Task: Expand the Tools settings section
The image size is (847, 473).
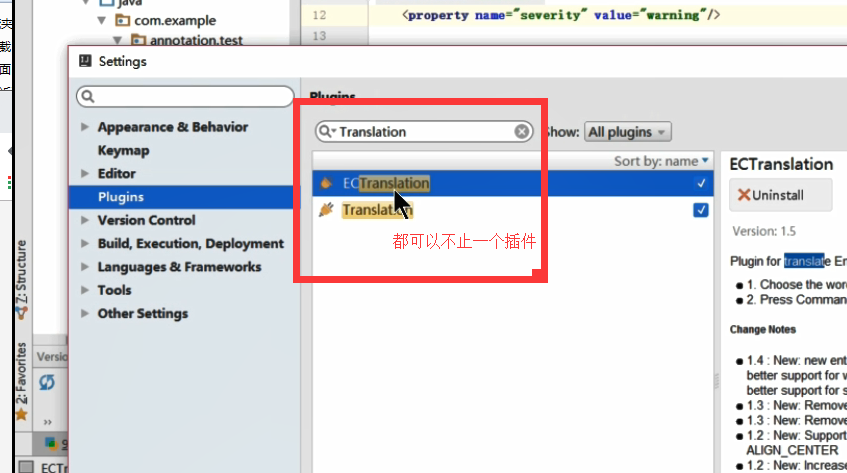Action: [x=85, y=290]
